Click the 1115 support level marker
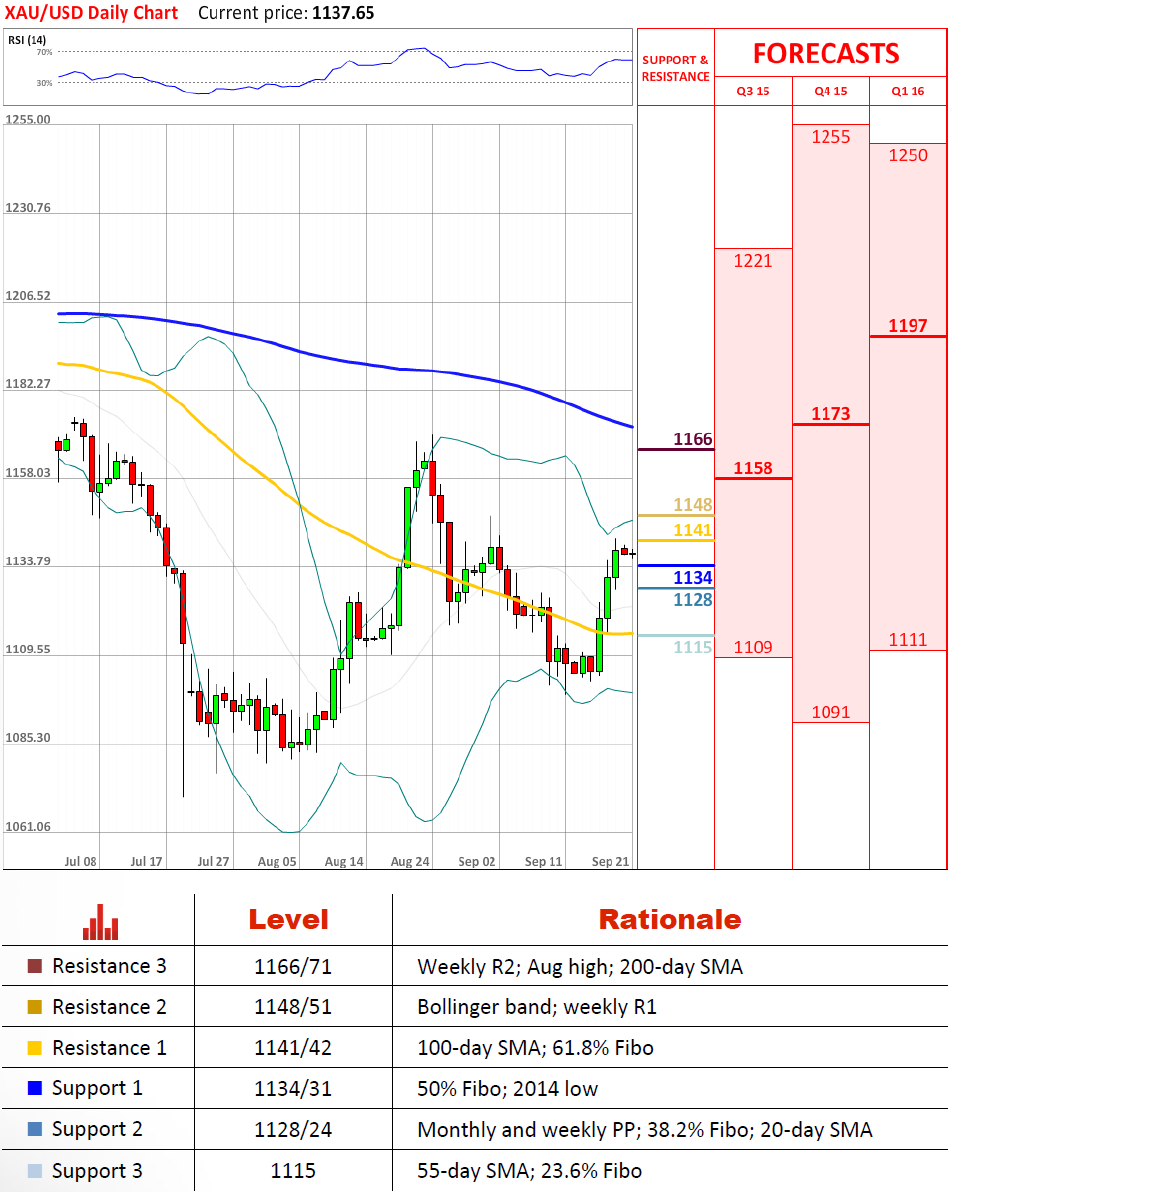This screenshot has height=1192, width=1152. tap(693, 647)
